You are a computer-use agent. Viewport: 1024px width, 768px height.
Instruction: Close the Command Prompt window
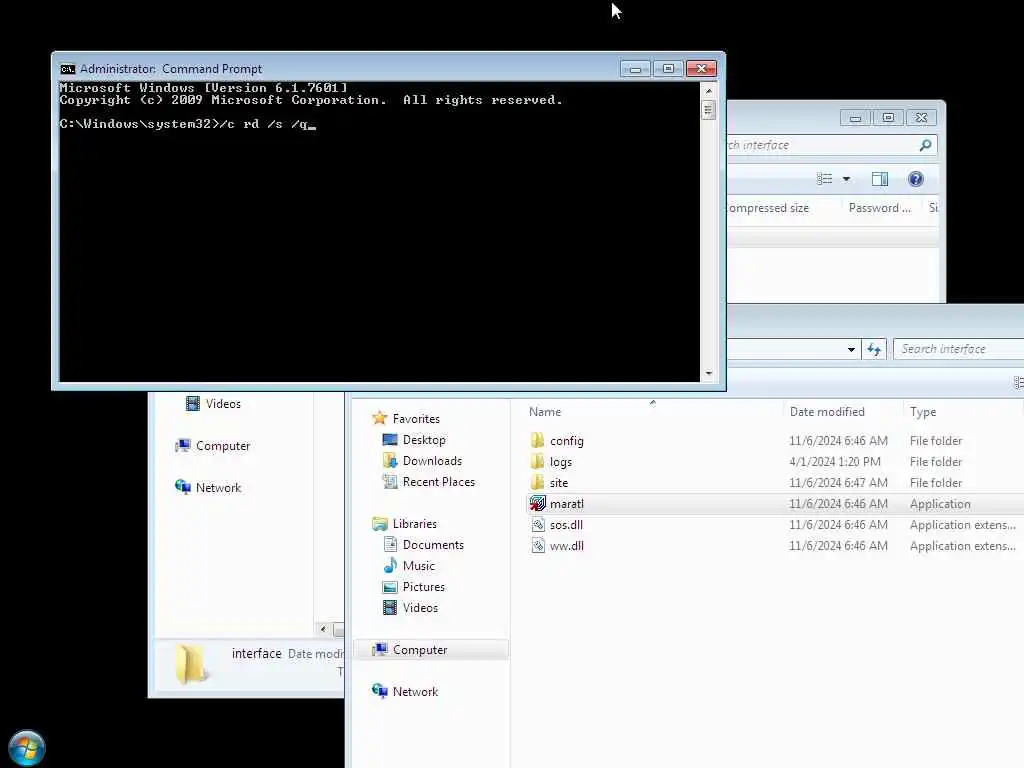[x=701, y=69]
